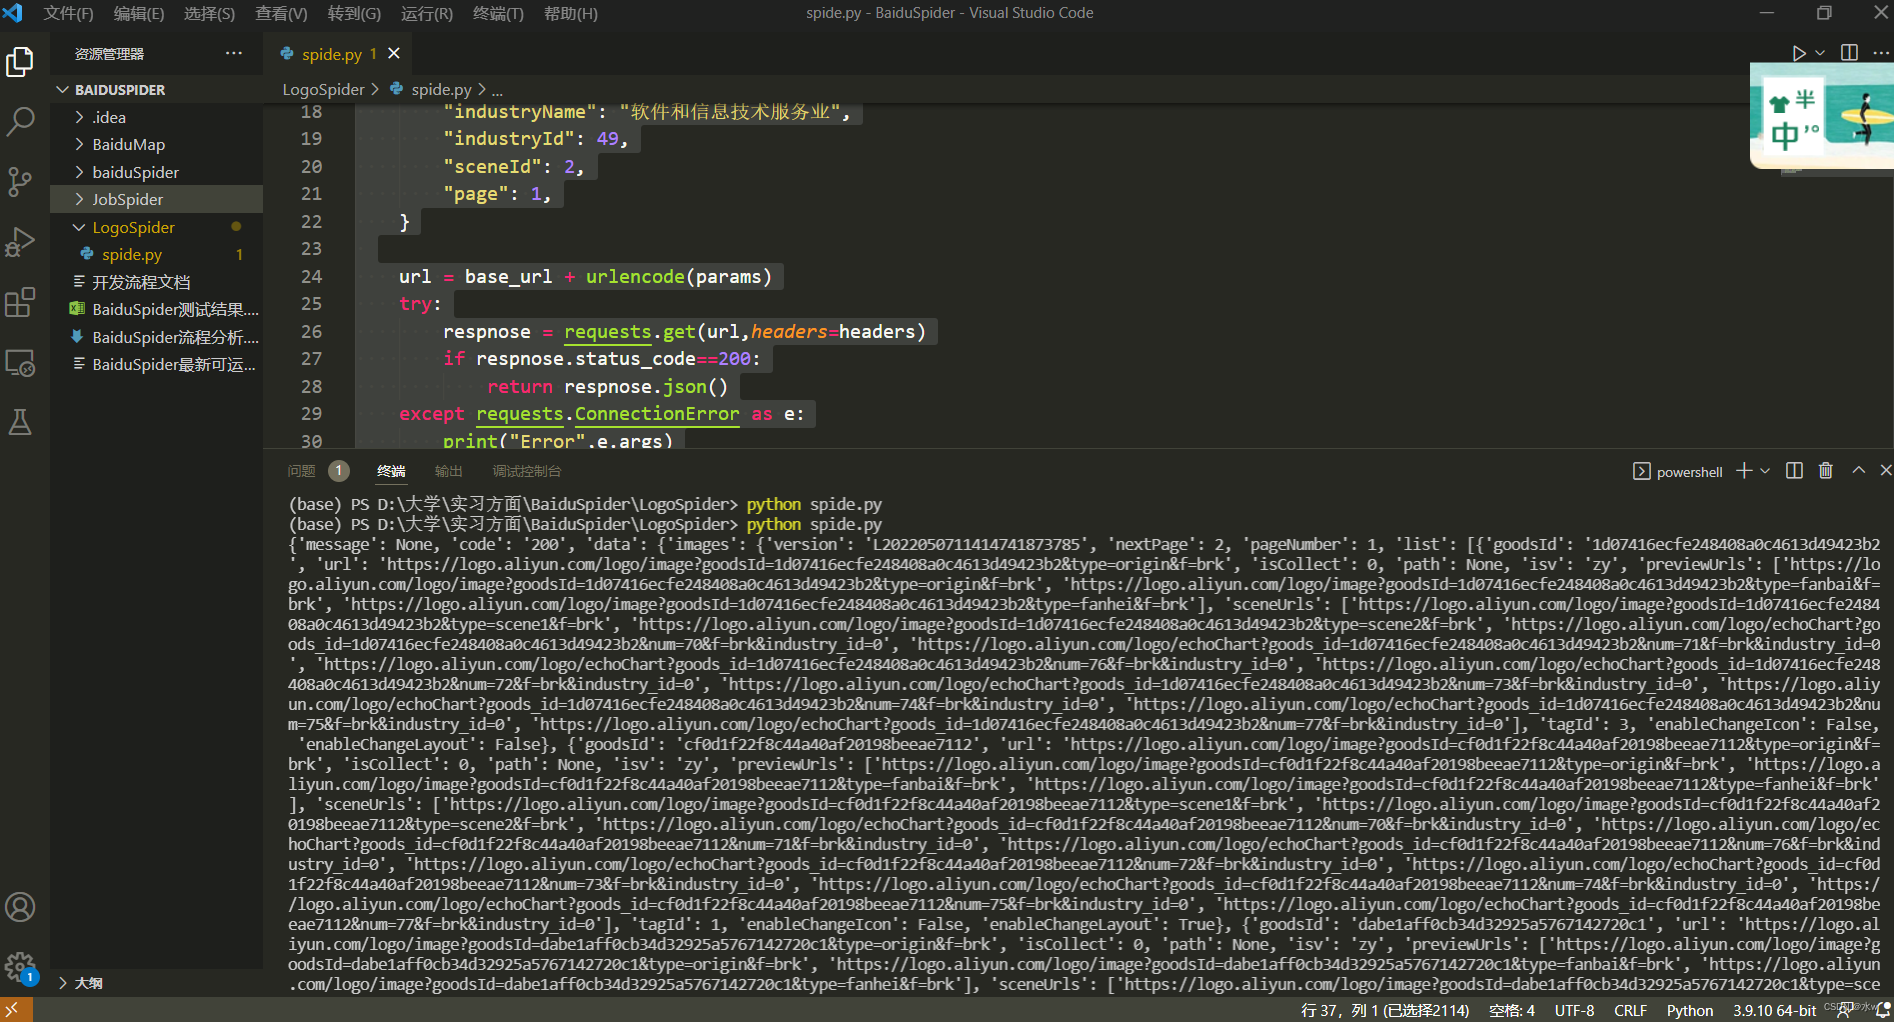Screen dimensions: 1894x1022
Task: Expand the BaiduMap folder
Action: 157,145
